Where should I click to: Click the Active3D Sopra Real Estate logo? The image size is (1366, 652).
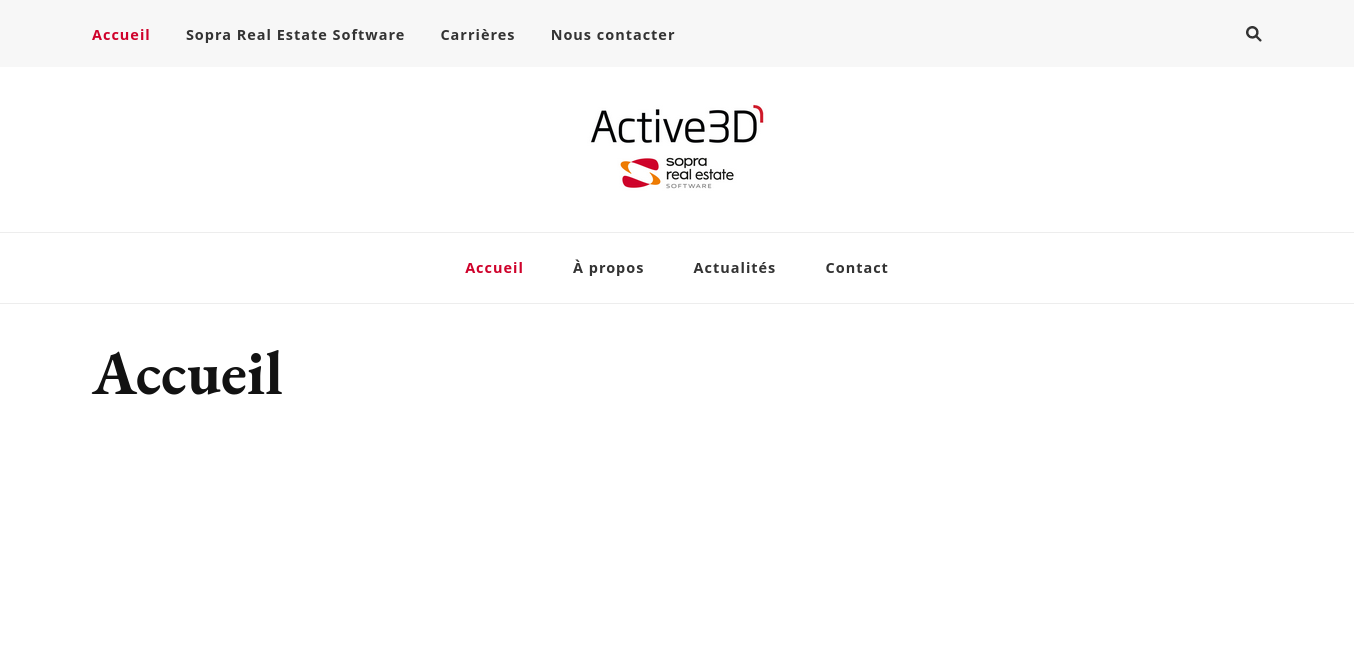pos(677,147)
